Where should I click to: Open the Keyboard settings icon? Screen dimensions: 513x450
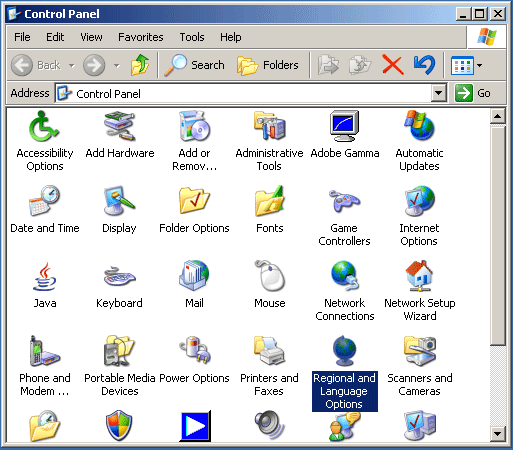coord(120,276)
